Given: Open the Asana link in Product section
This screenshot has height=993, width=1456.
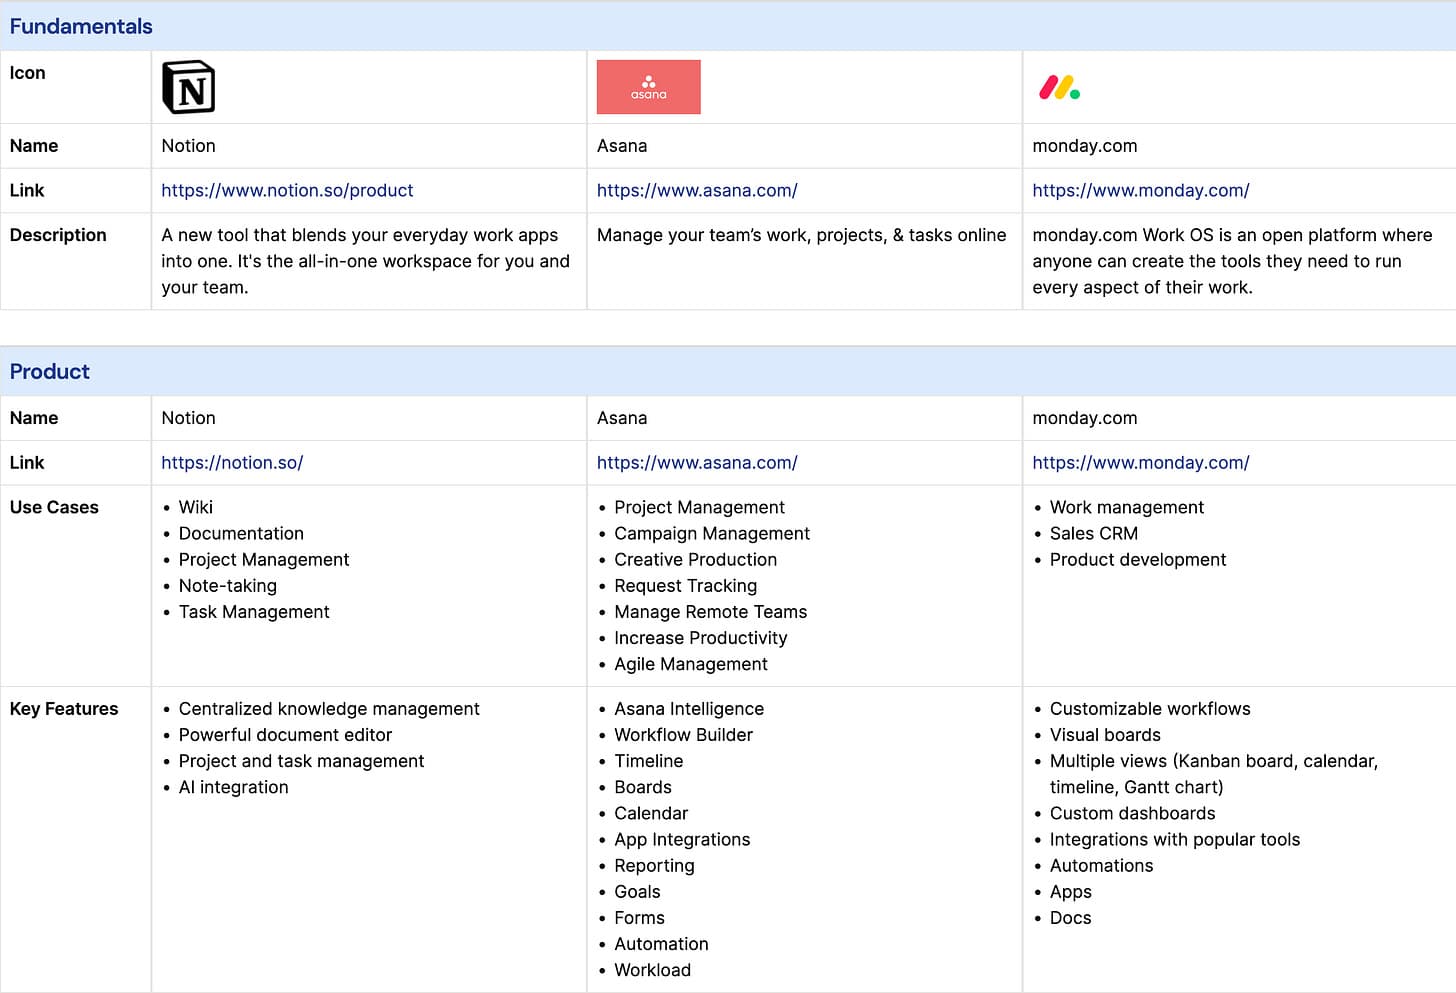Looking at the screenshot, I should pyautogui.click(x=696, y=463).
